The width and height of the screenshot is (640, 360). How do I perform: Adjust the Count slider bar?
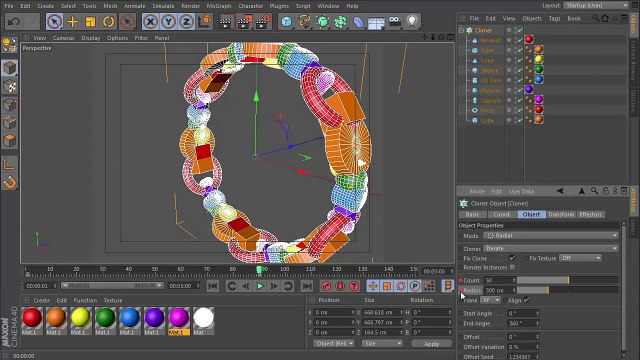click(567, 280)
